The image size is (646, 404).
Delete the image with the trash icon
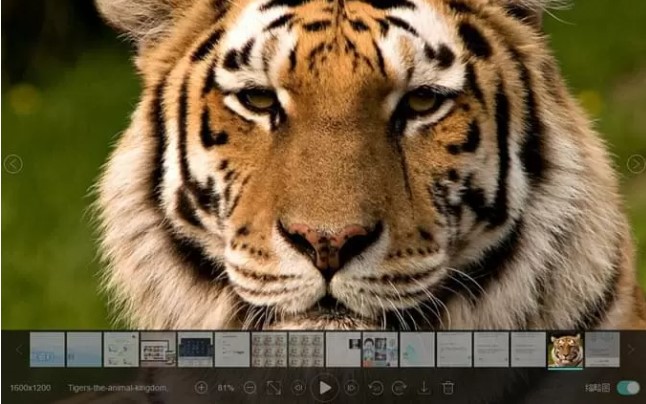click(x=448, y=388)
